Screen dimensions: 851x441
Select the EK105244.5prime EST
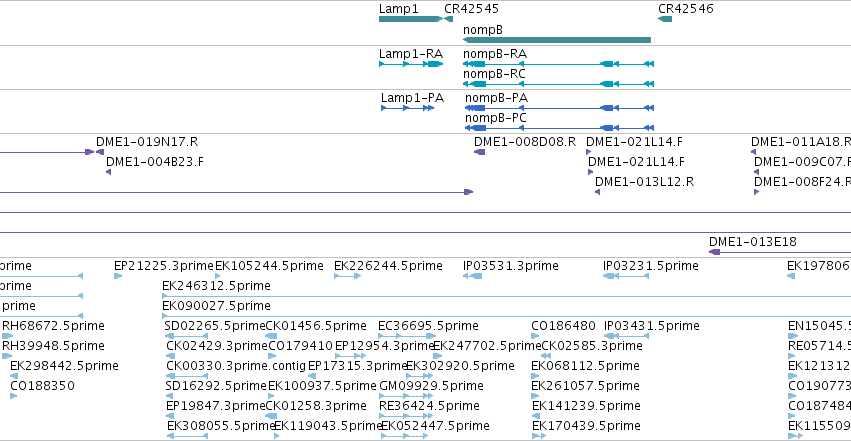pyautogui.click(x=218, y=276)
